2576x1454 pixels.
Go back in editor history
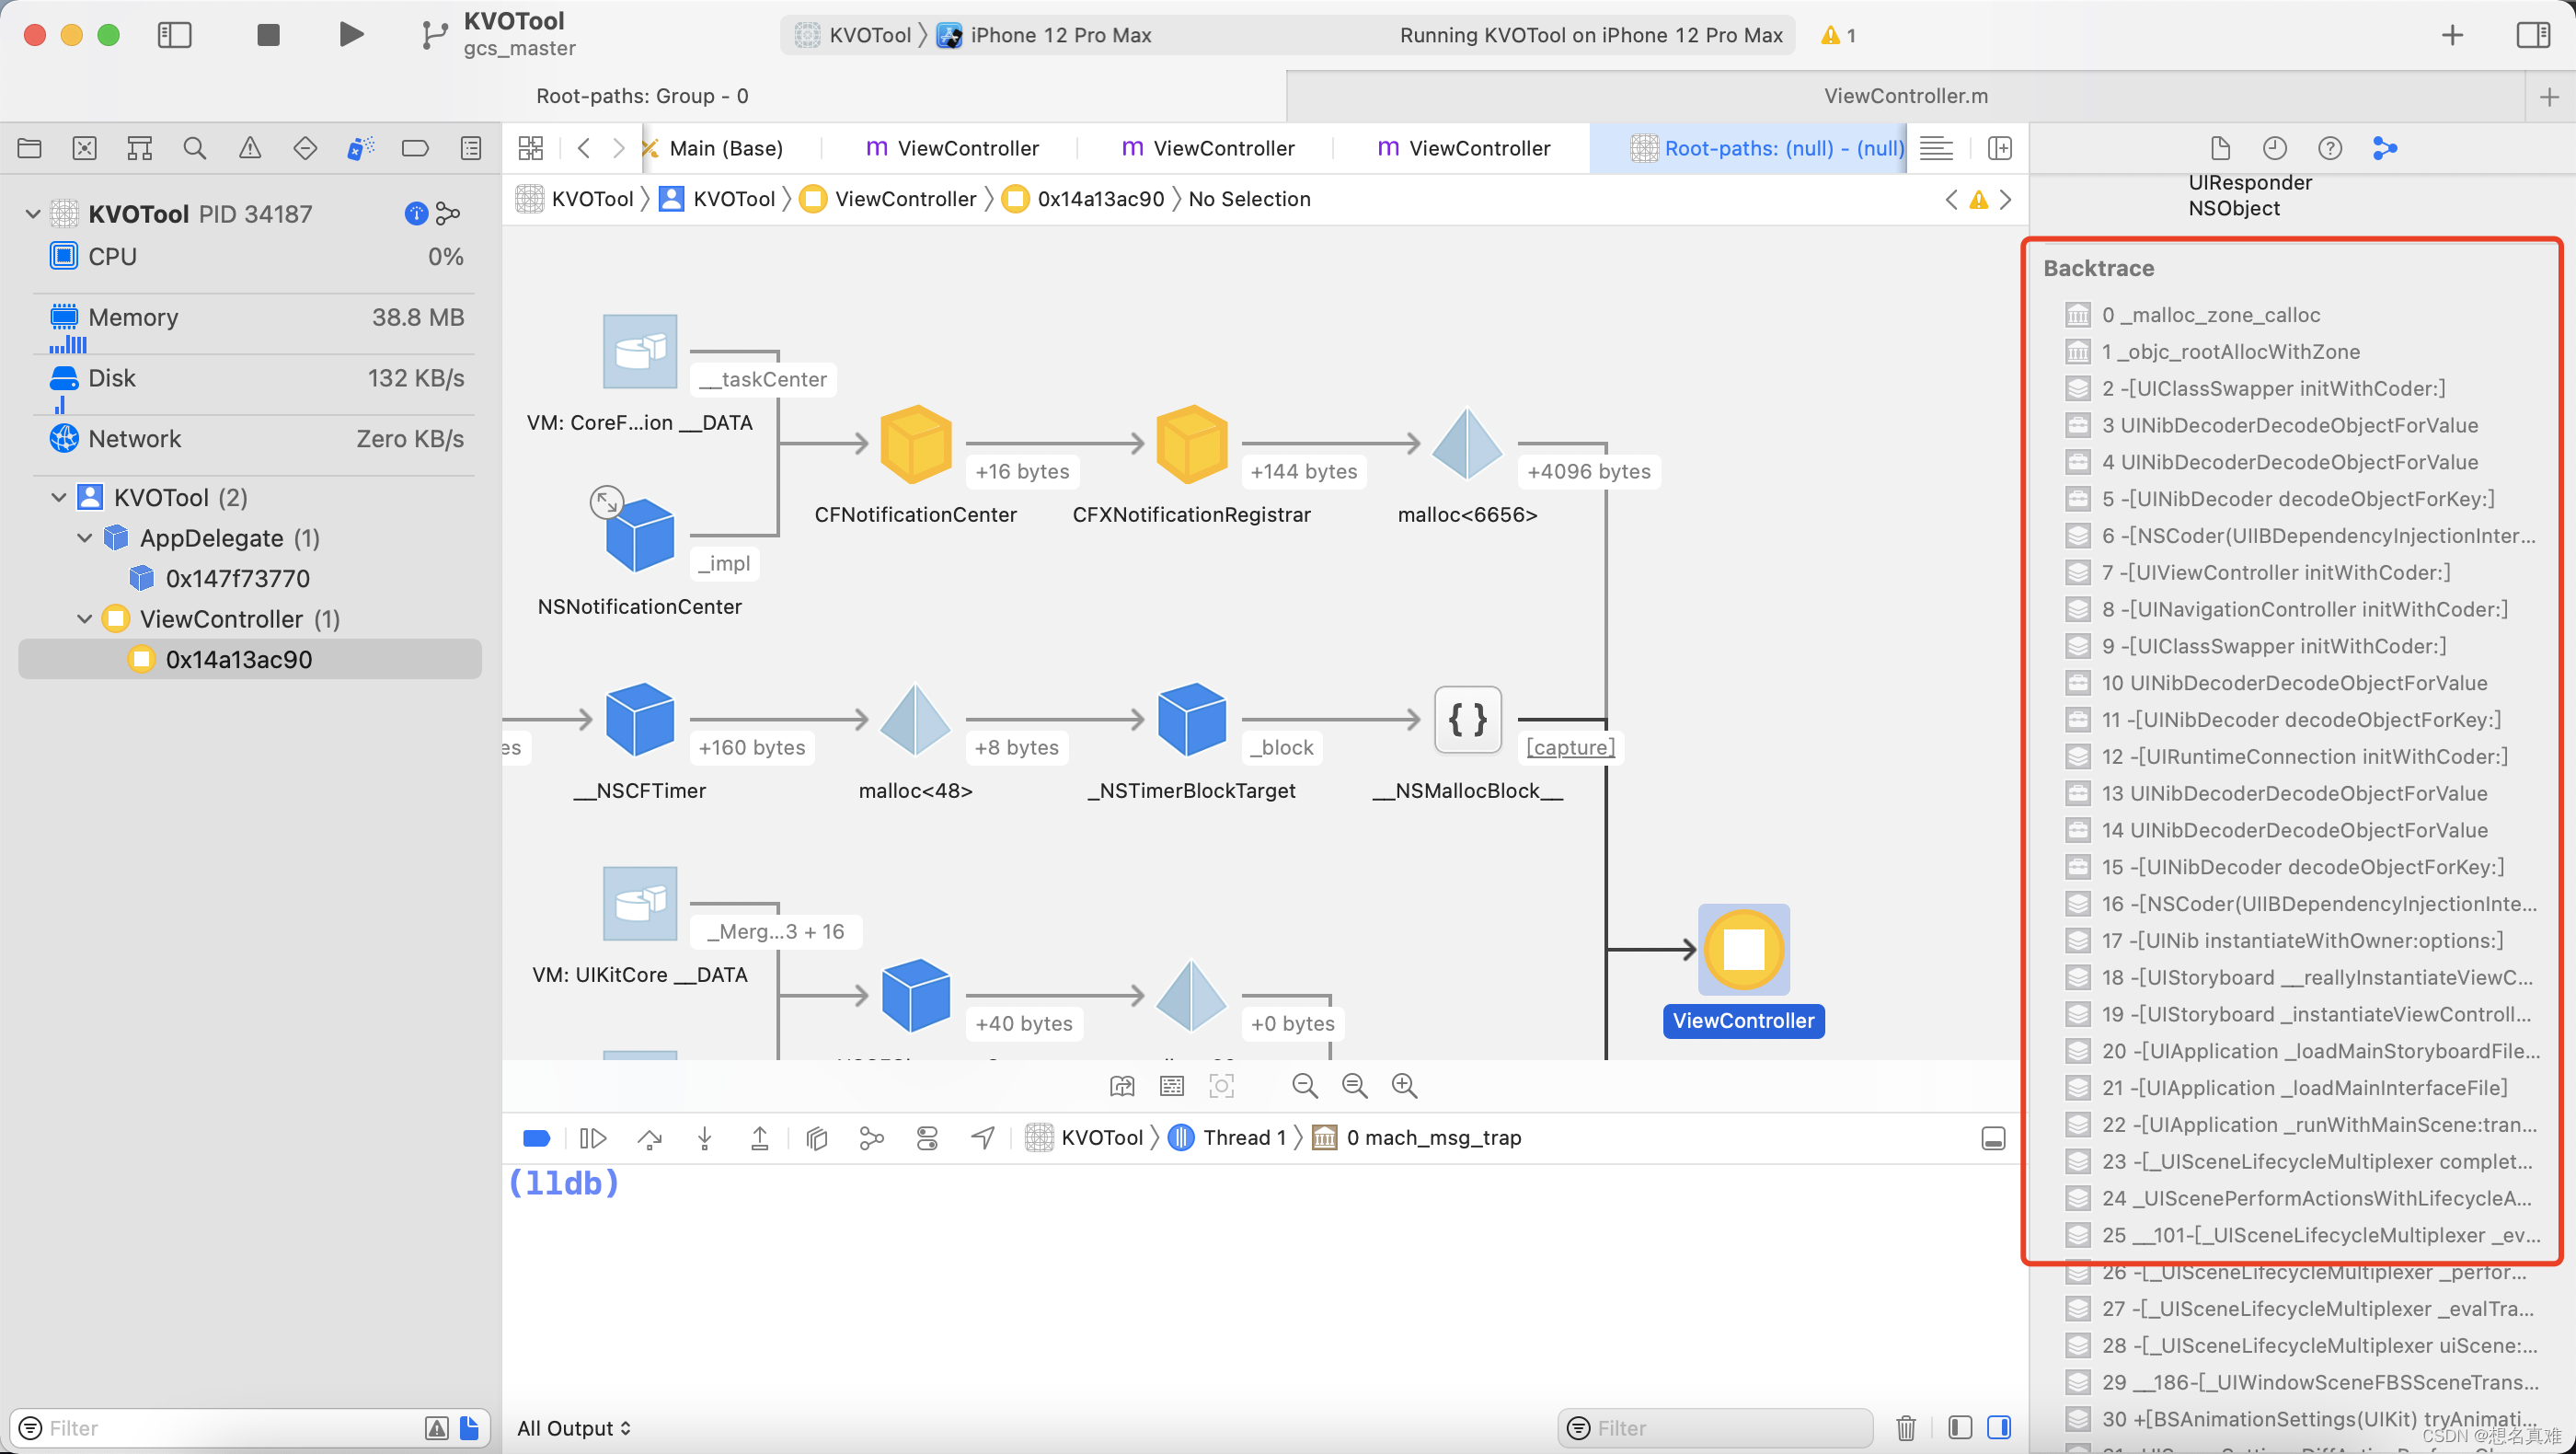coord(583,149)
